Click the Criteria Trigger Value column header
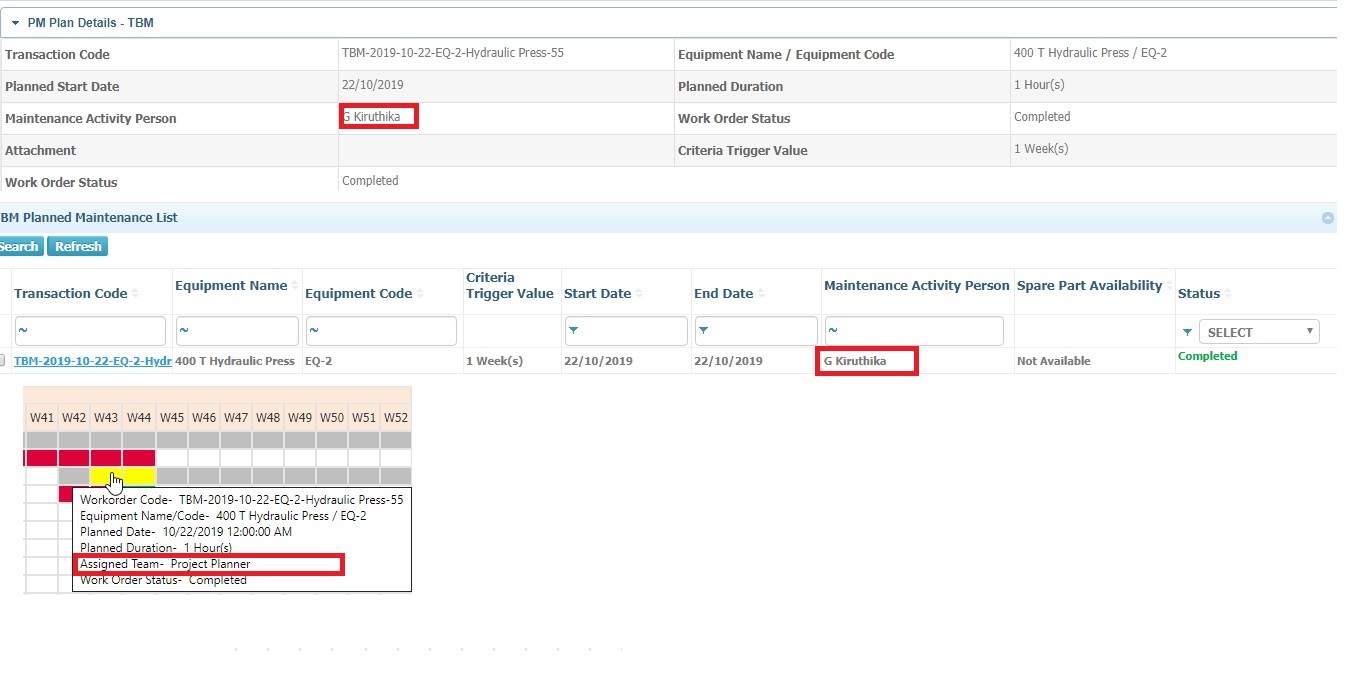Image resolution: width=1353 pixels, height=693 pixels. [510, 285]
